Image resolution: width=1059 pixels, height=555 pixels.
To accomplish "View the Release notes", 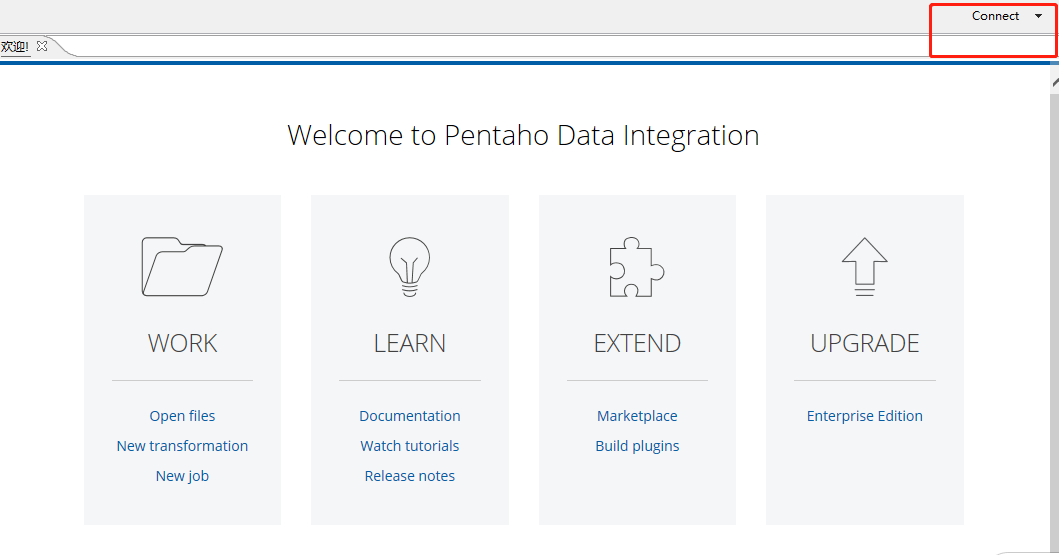I will [410, 476].
